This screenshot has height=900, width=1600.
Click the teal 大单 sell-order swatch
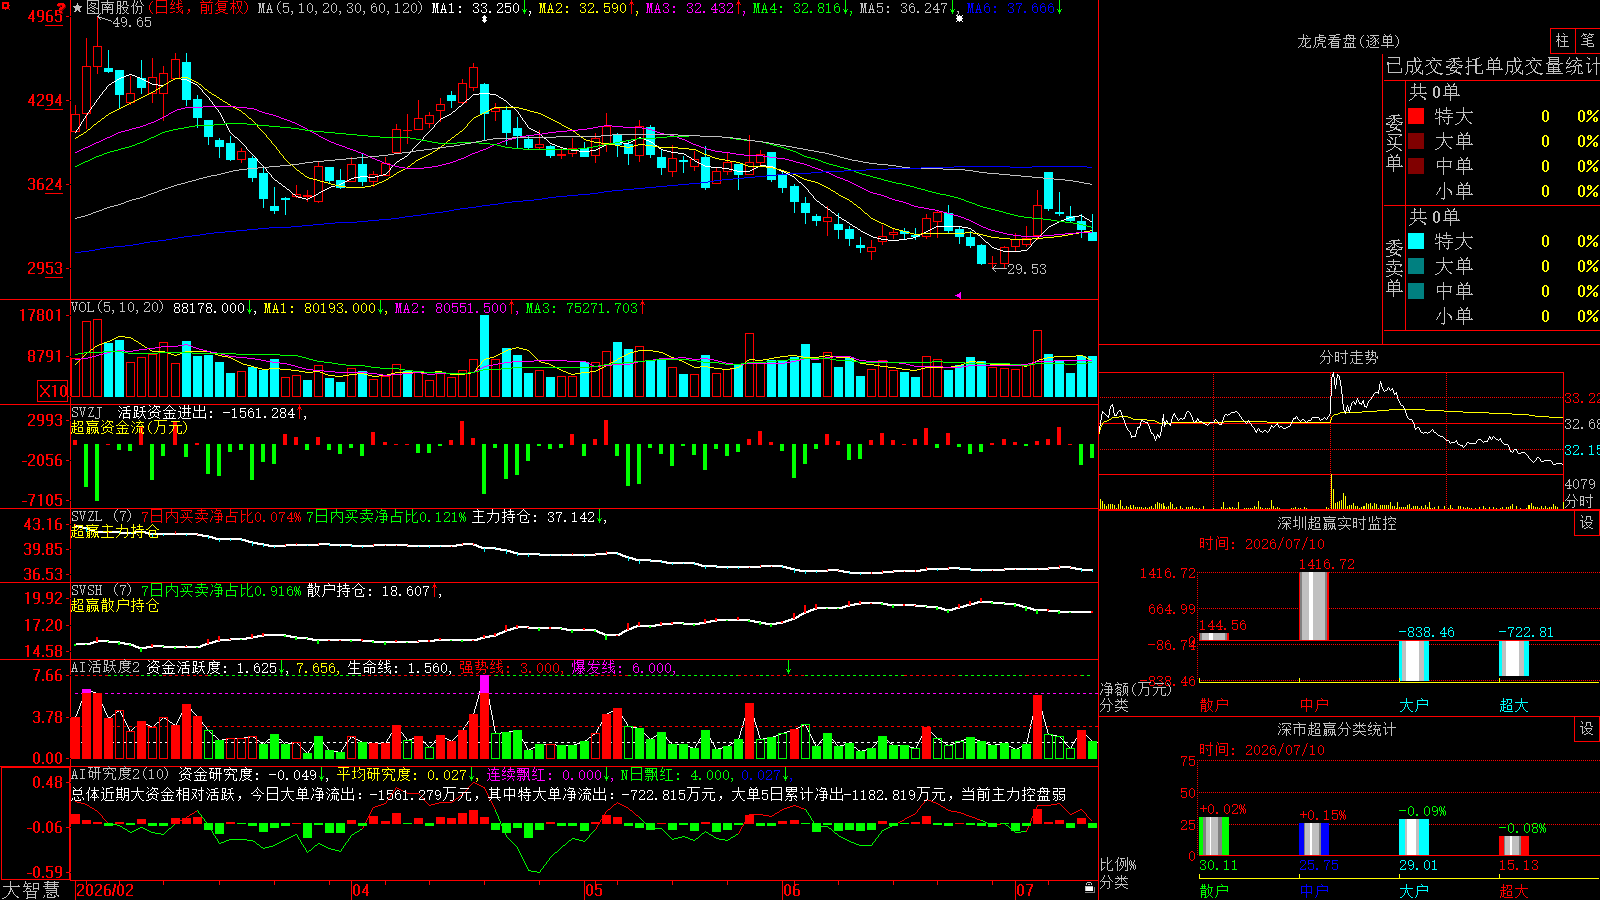coord(1416,266)
